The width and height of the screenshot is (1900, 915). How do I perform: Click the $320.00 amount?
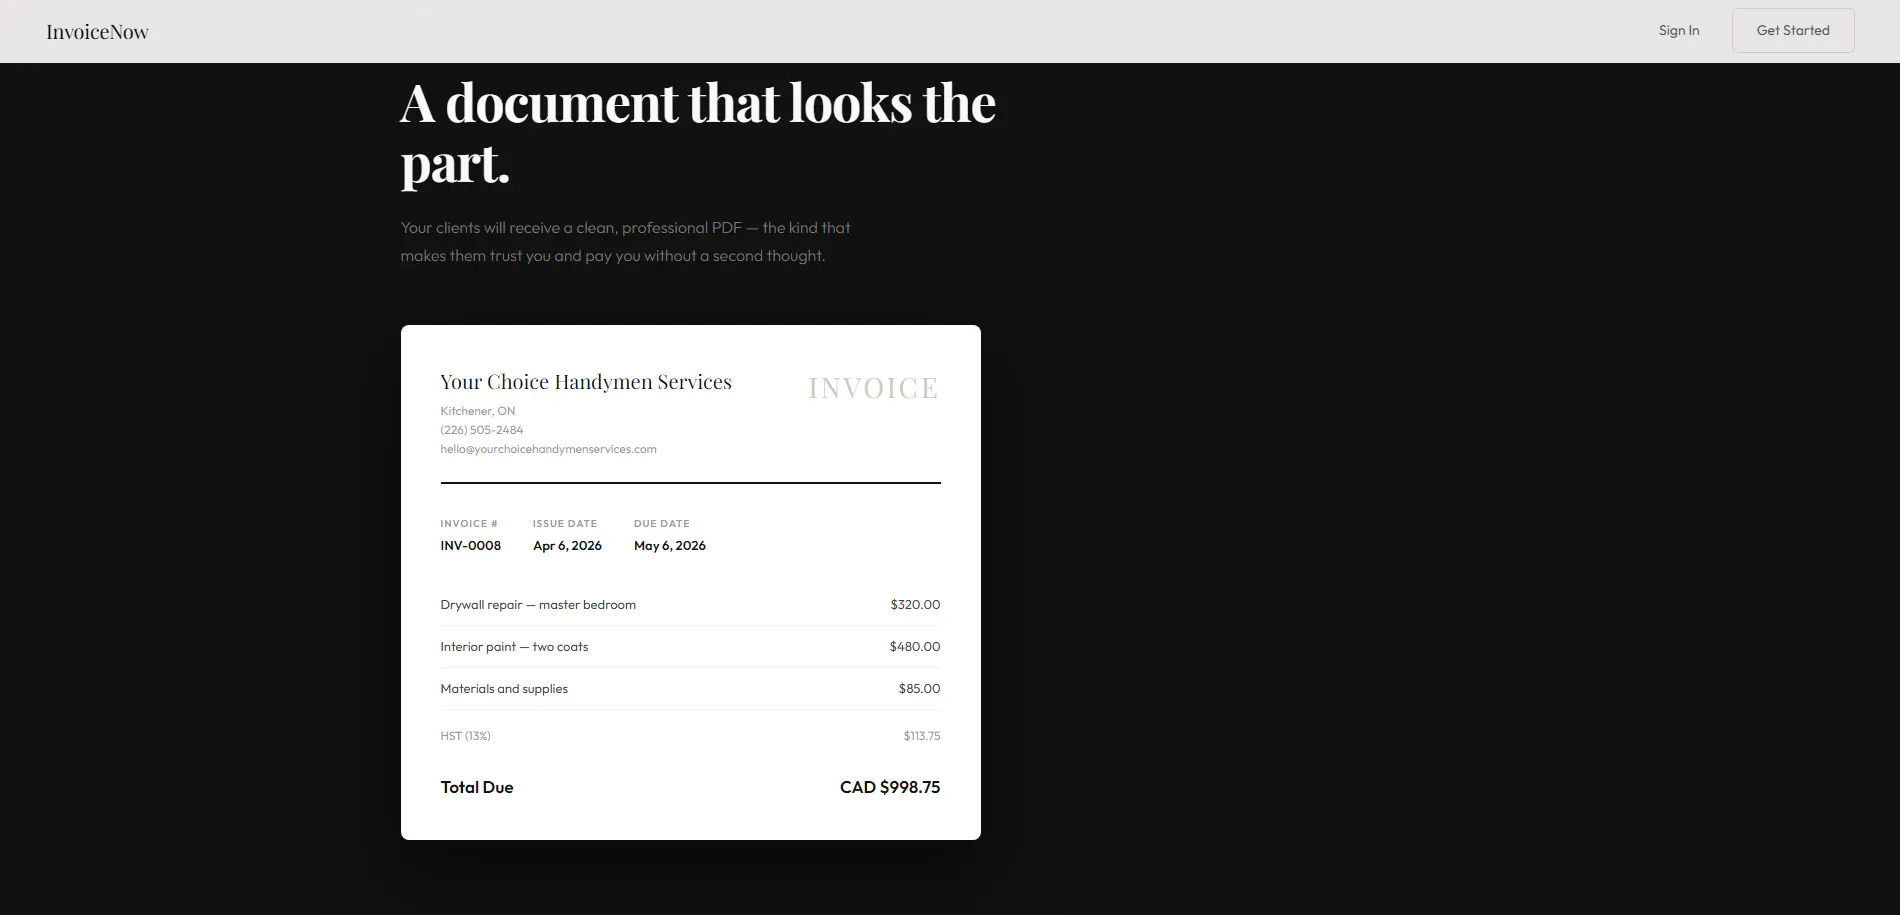point(915,605)
